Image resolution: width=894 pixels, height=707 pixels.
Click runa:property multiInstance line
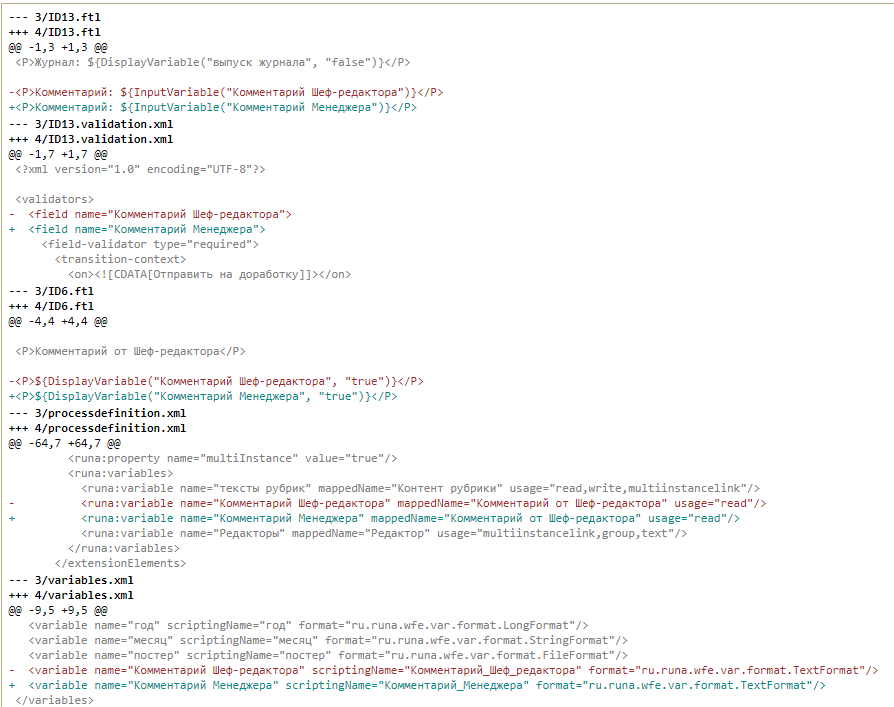pyautogui.click(x=233, y=458)
